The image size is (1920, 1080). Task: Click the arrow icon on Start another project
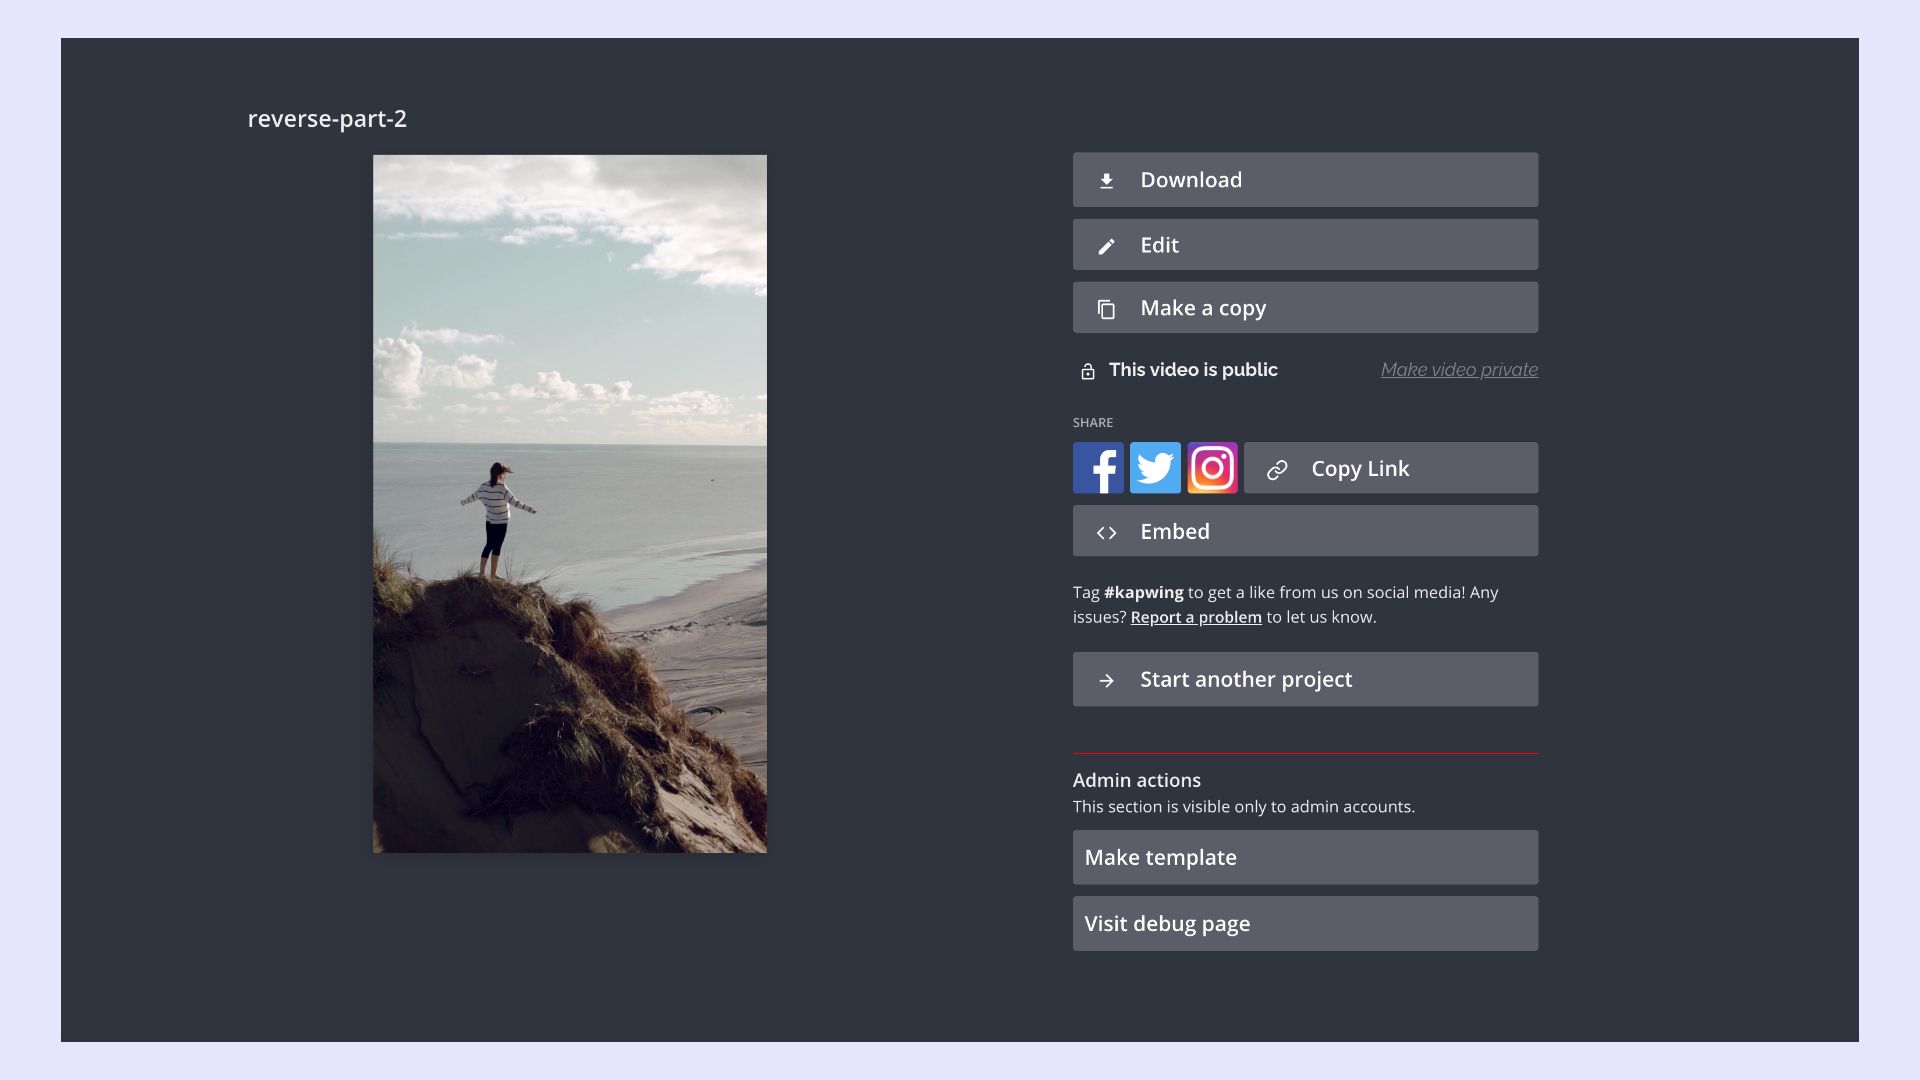click(1106, 681)
